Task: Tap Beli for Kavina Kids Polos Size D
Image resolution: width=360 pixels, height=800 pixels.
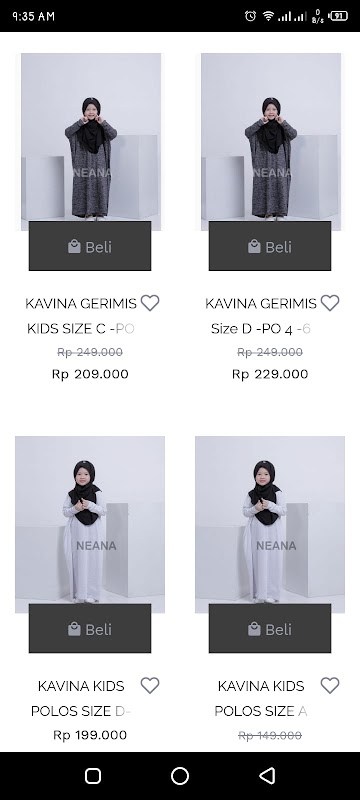Action: pos(90,629)
